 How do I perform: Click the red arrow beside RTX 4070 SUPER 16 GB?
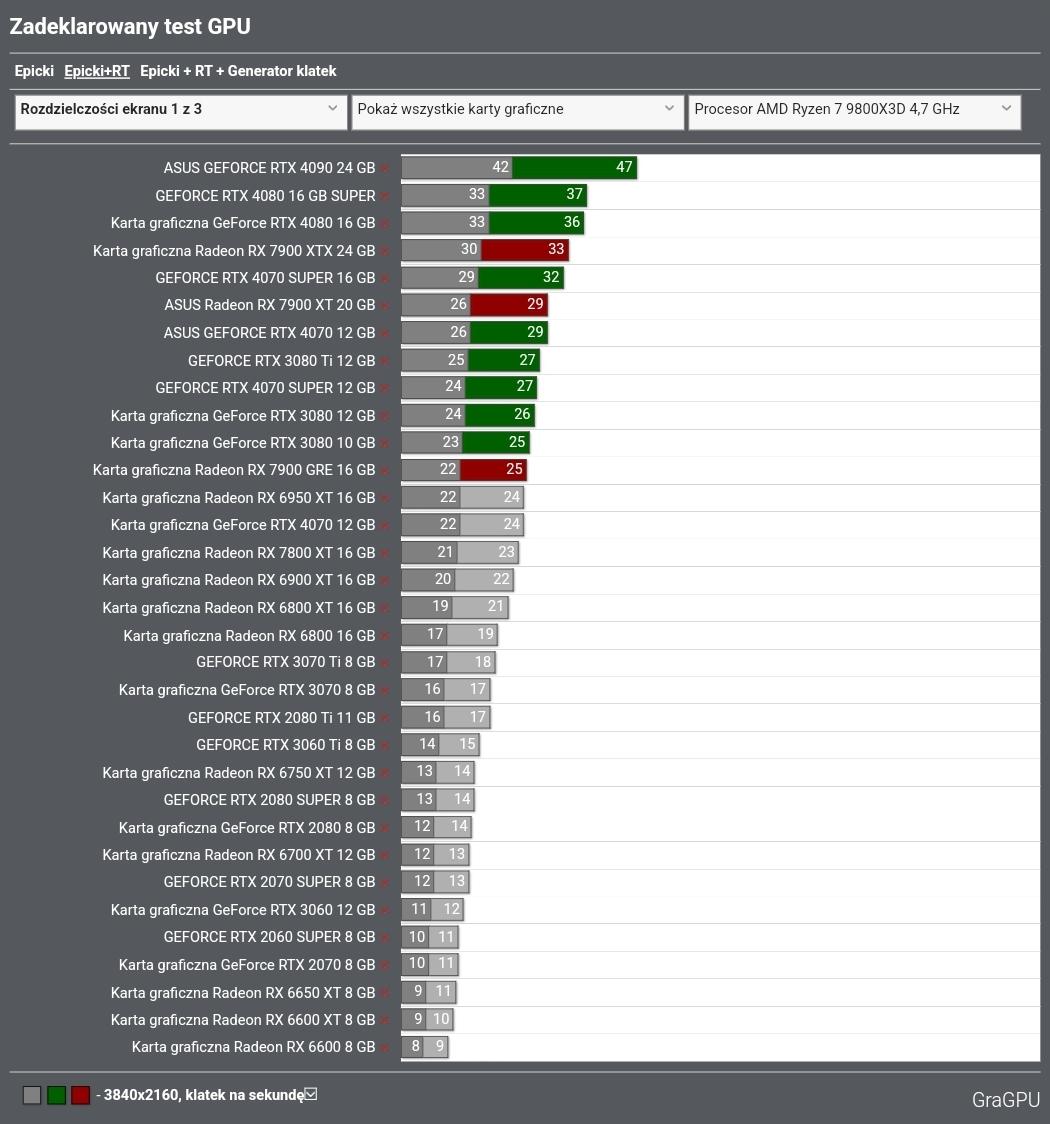pyautogui.click(x=385, y=278)
